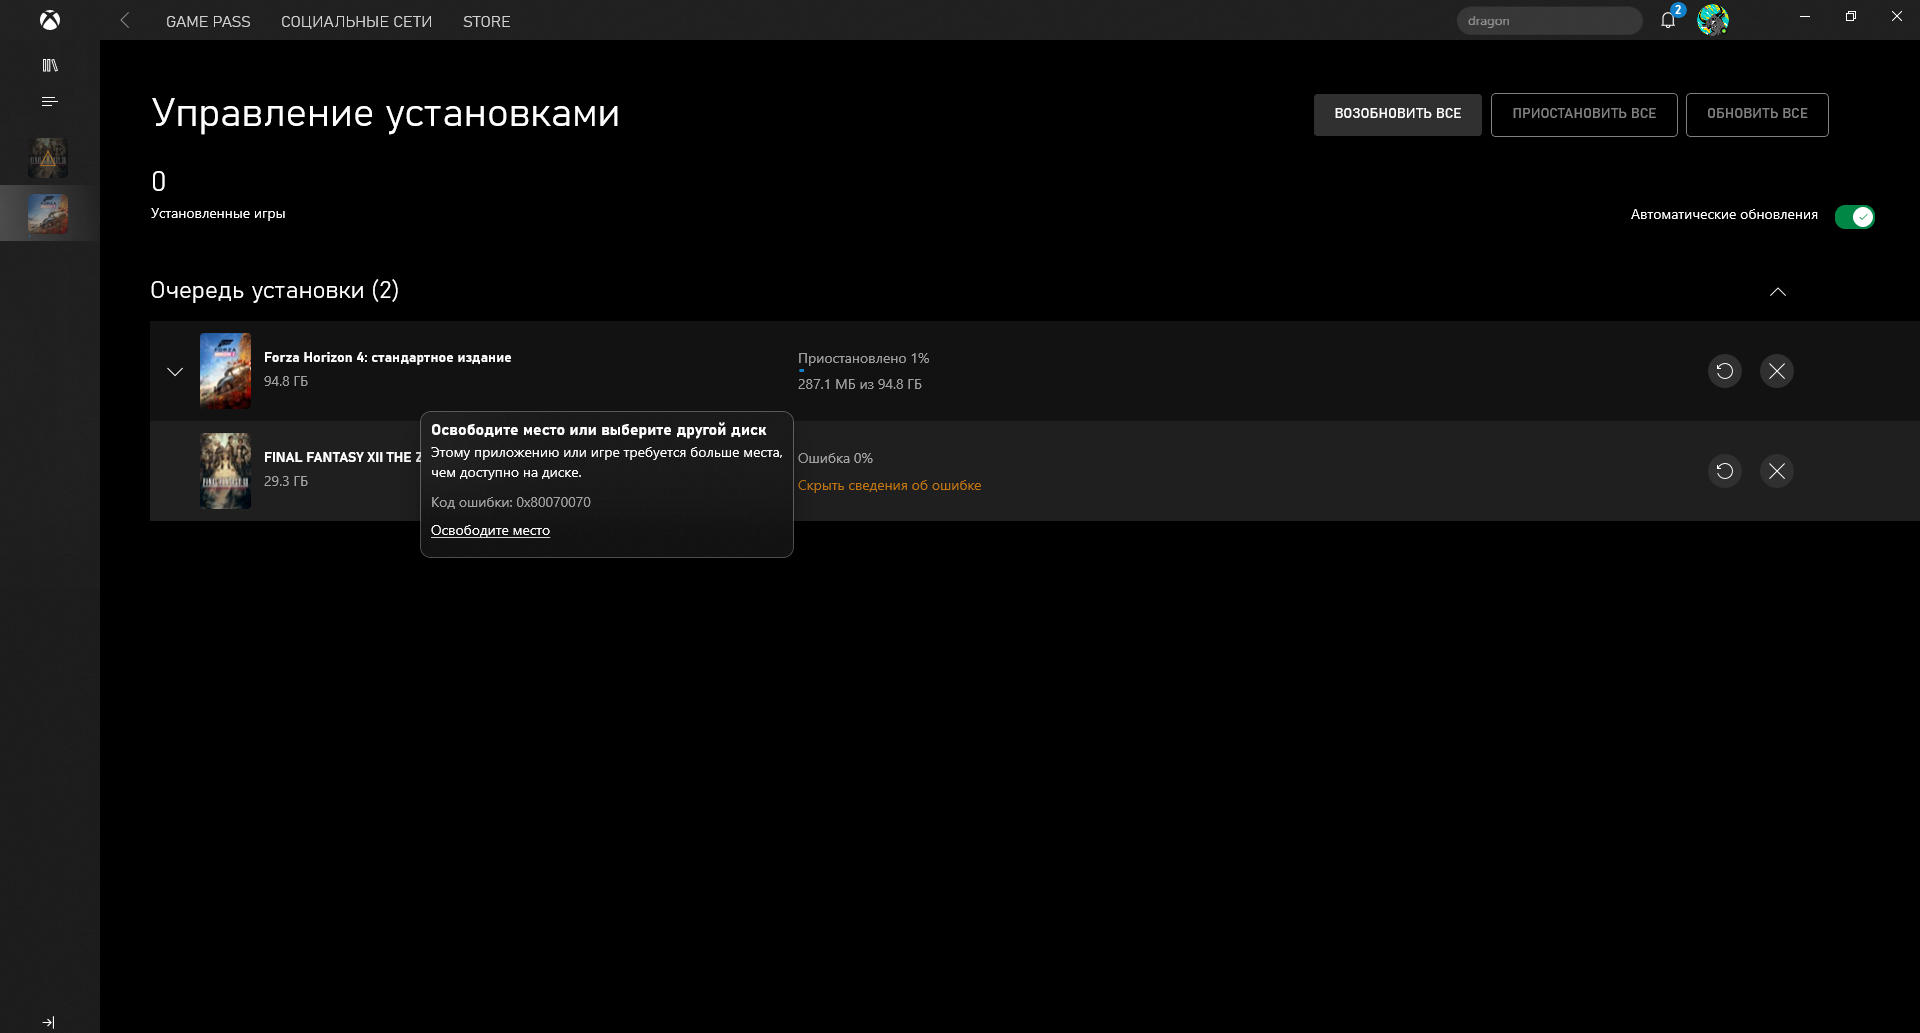Cancel FINAL FANTASY XII installation
1920x1033 pixels.
coord(1777,471)
